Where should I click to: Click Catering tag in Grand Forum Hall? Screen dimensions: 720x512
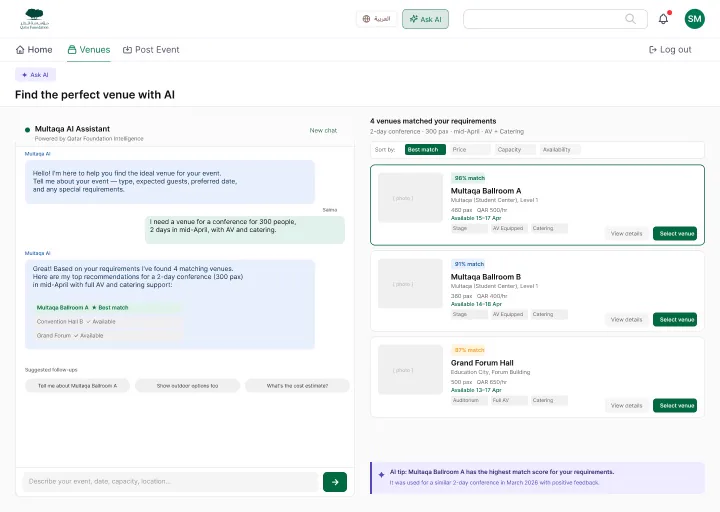point(549,400)
